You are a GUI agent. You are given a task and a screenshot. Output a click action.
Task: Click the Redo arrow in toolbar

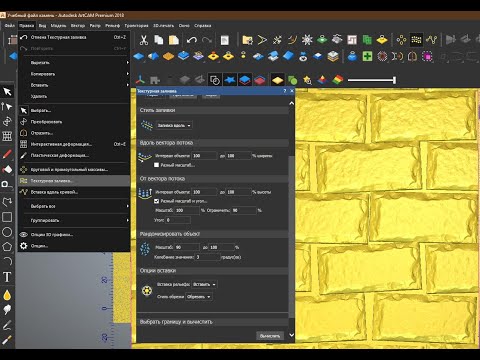207,40
